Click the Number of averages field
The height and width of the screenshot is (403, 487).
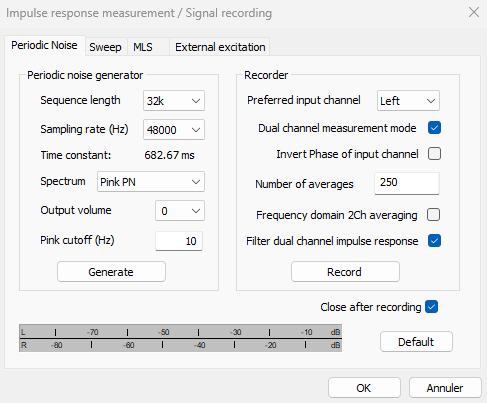407,183
